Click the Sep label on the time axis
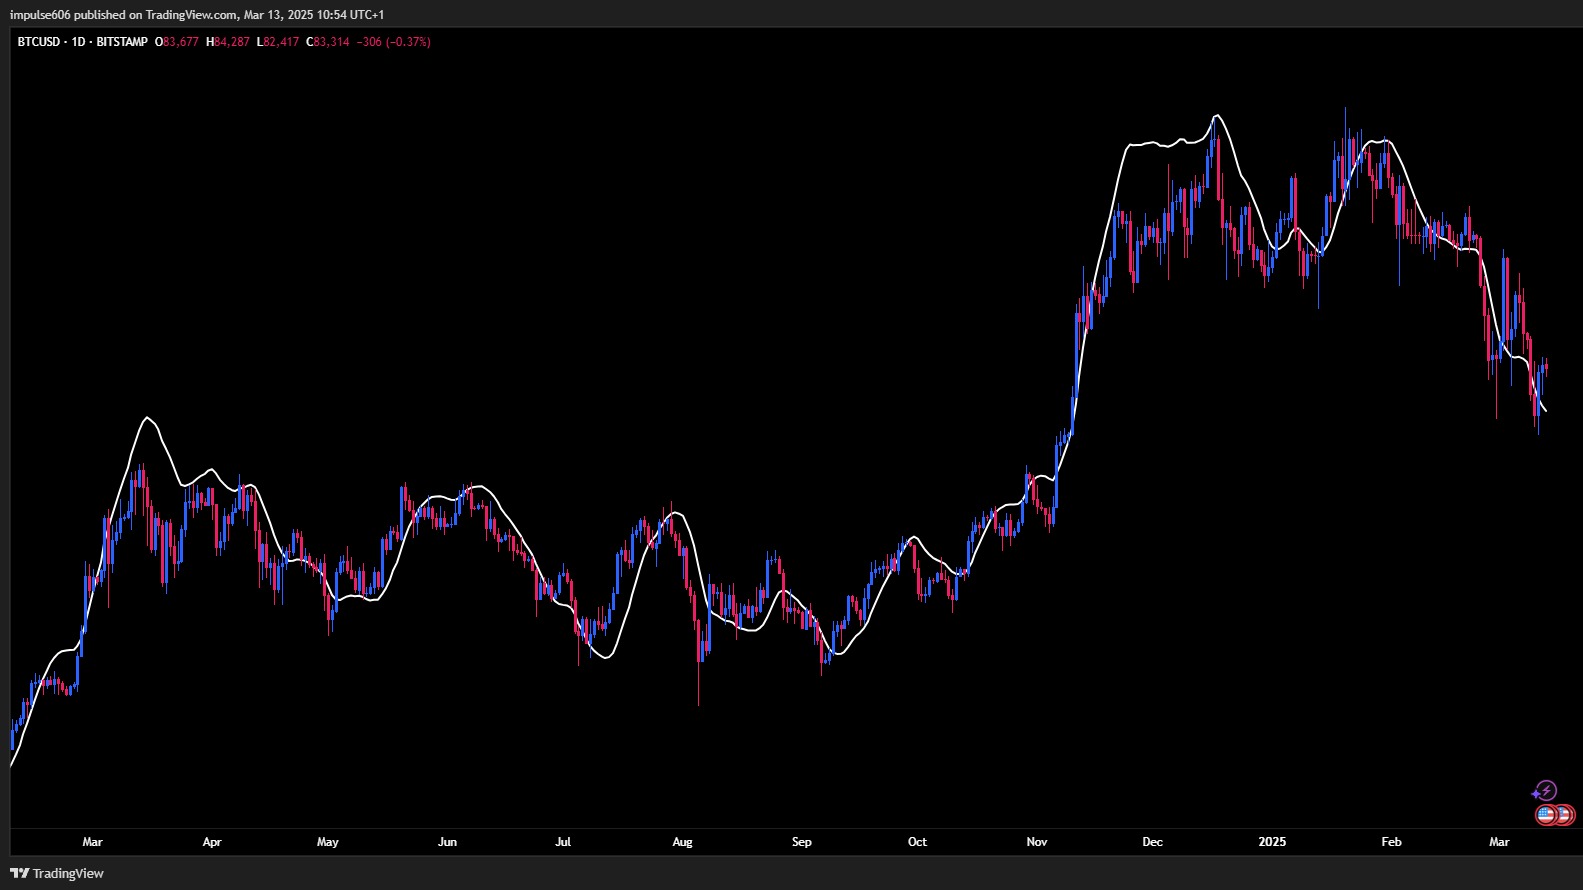 [802, 842]
